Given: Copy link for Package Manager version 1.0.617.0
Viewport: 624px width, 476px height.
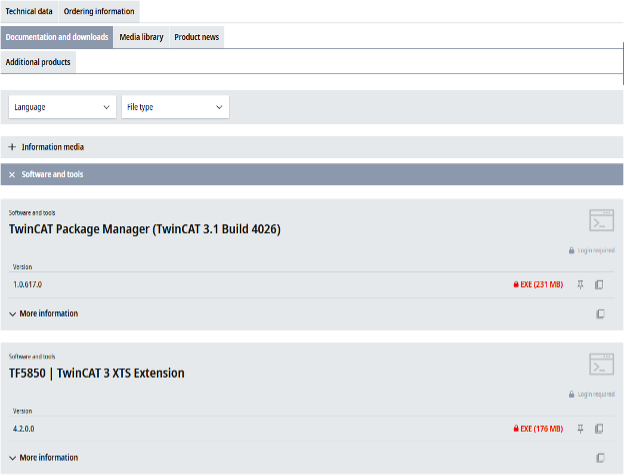Looking at the screenshot, I should 599,285.
